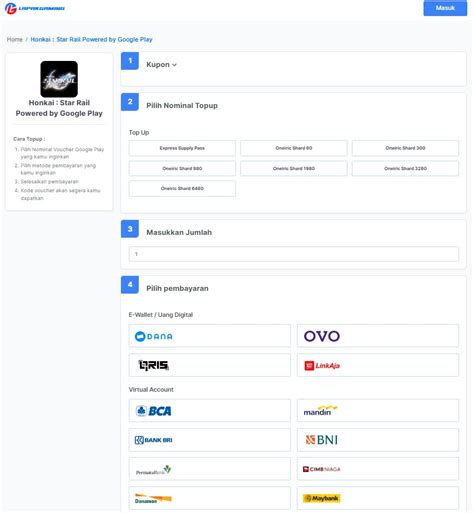Choose OVO e-wallet payment
The width and height of the screenshot is (474, 513).
coord(378,336)
